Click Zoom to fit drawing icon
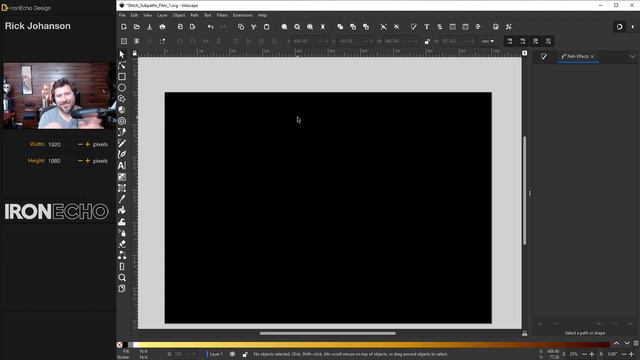 pos(297,27)
